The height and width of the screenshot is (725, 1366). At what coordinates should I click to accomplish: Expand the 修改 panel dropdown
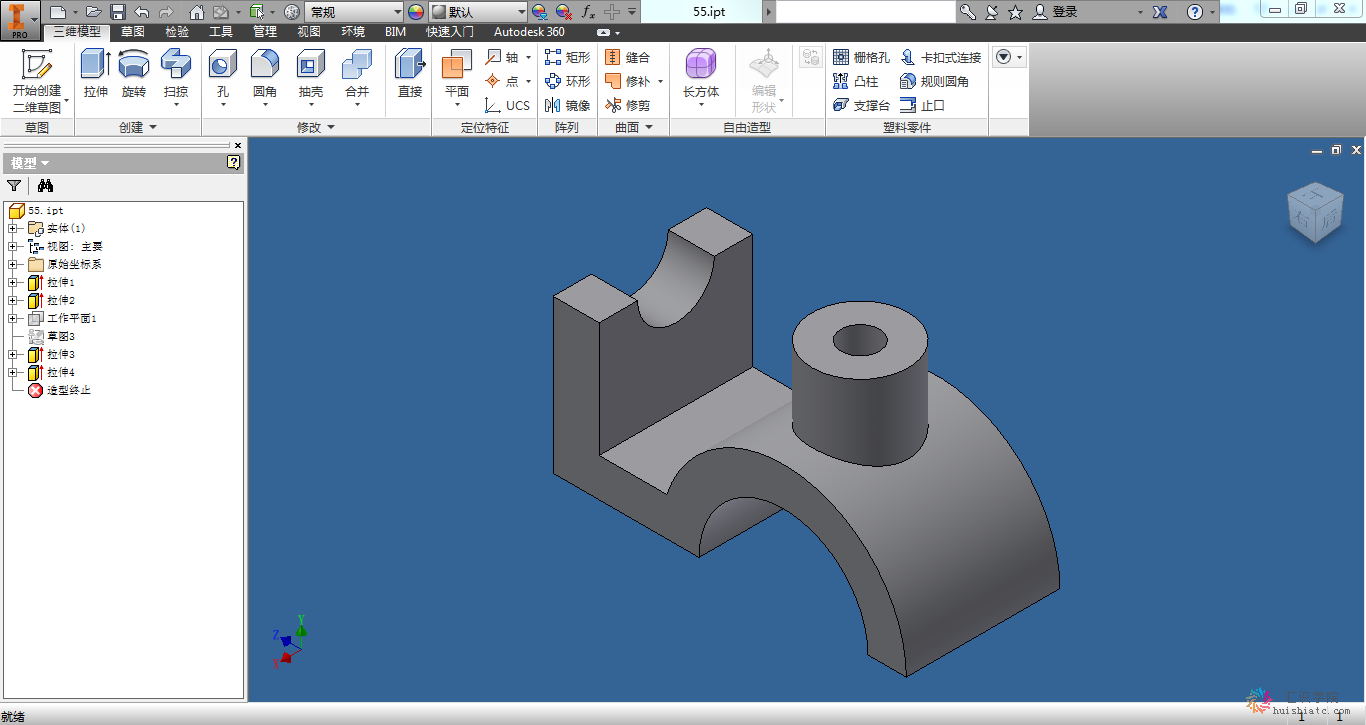(316, 127)
